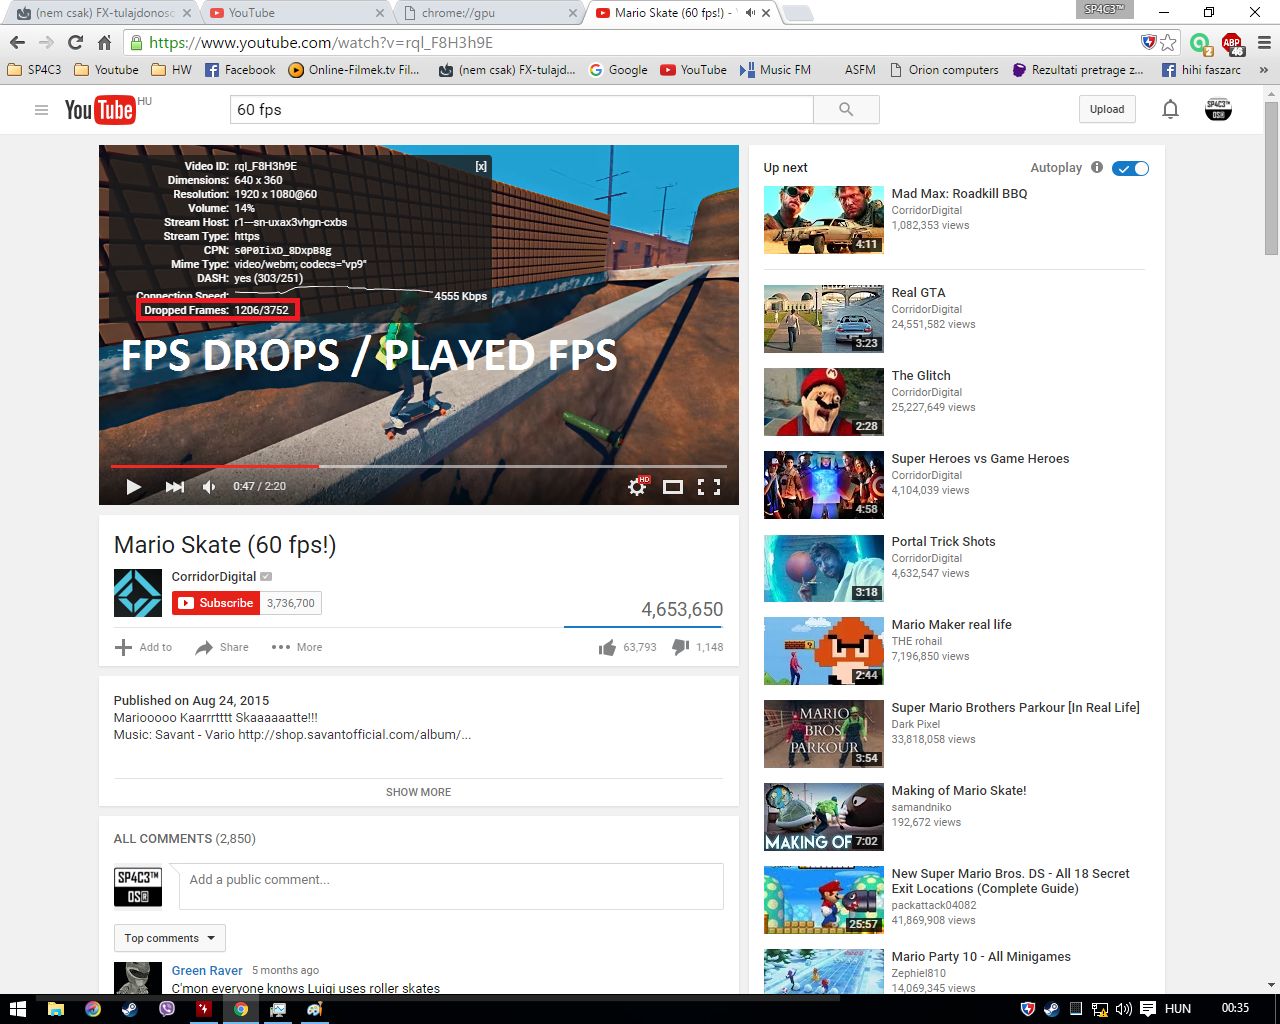Go to browser Home page

pyautogui.click(x=104, y=43)
